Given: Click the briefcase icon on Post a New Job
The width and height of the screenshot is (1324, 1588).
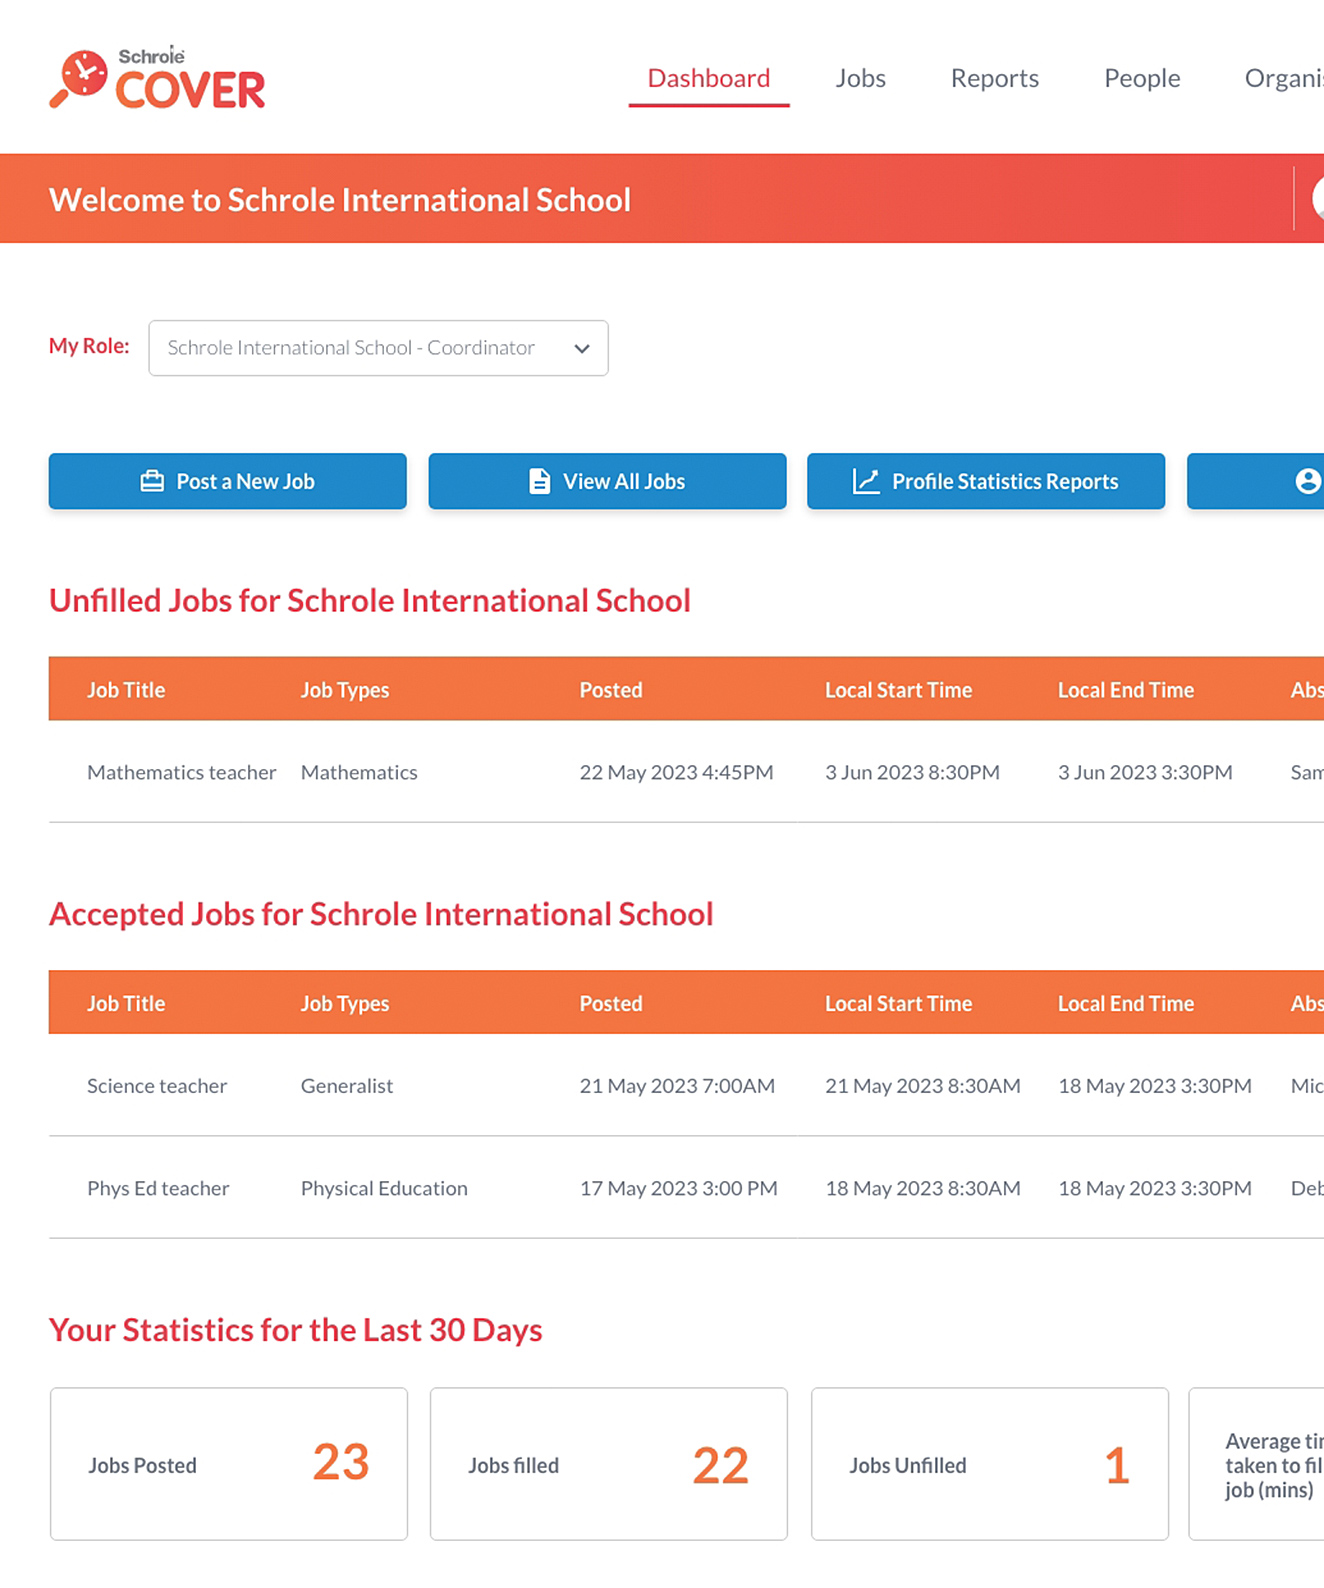Looking at the screenshot, I should coord(152,481).
